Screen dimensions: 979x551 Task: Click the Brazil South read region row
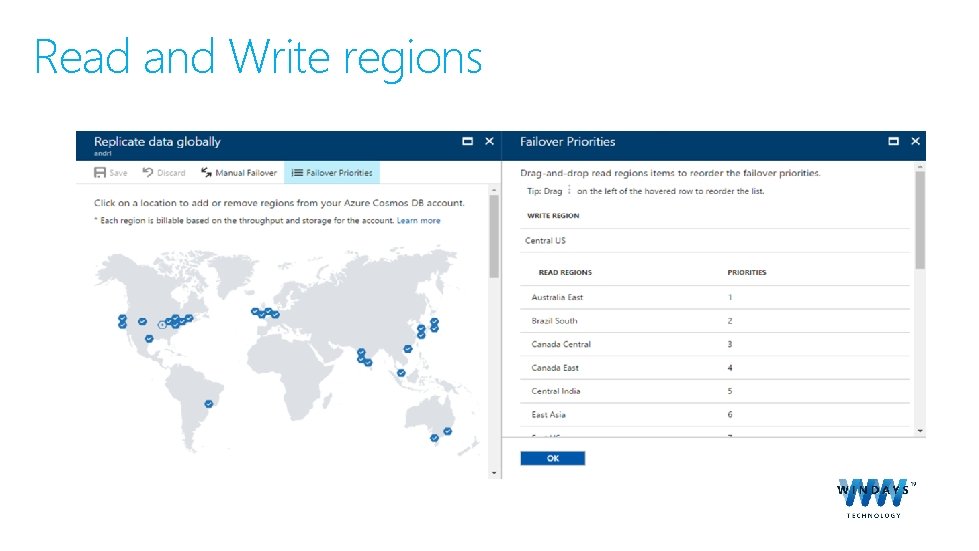tap(714, 321)
